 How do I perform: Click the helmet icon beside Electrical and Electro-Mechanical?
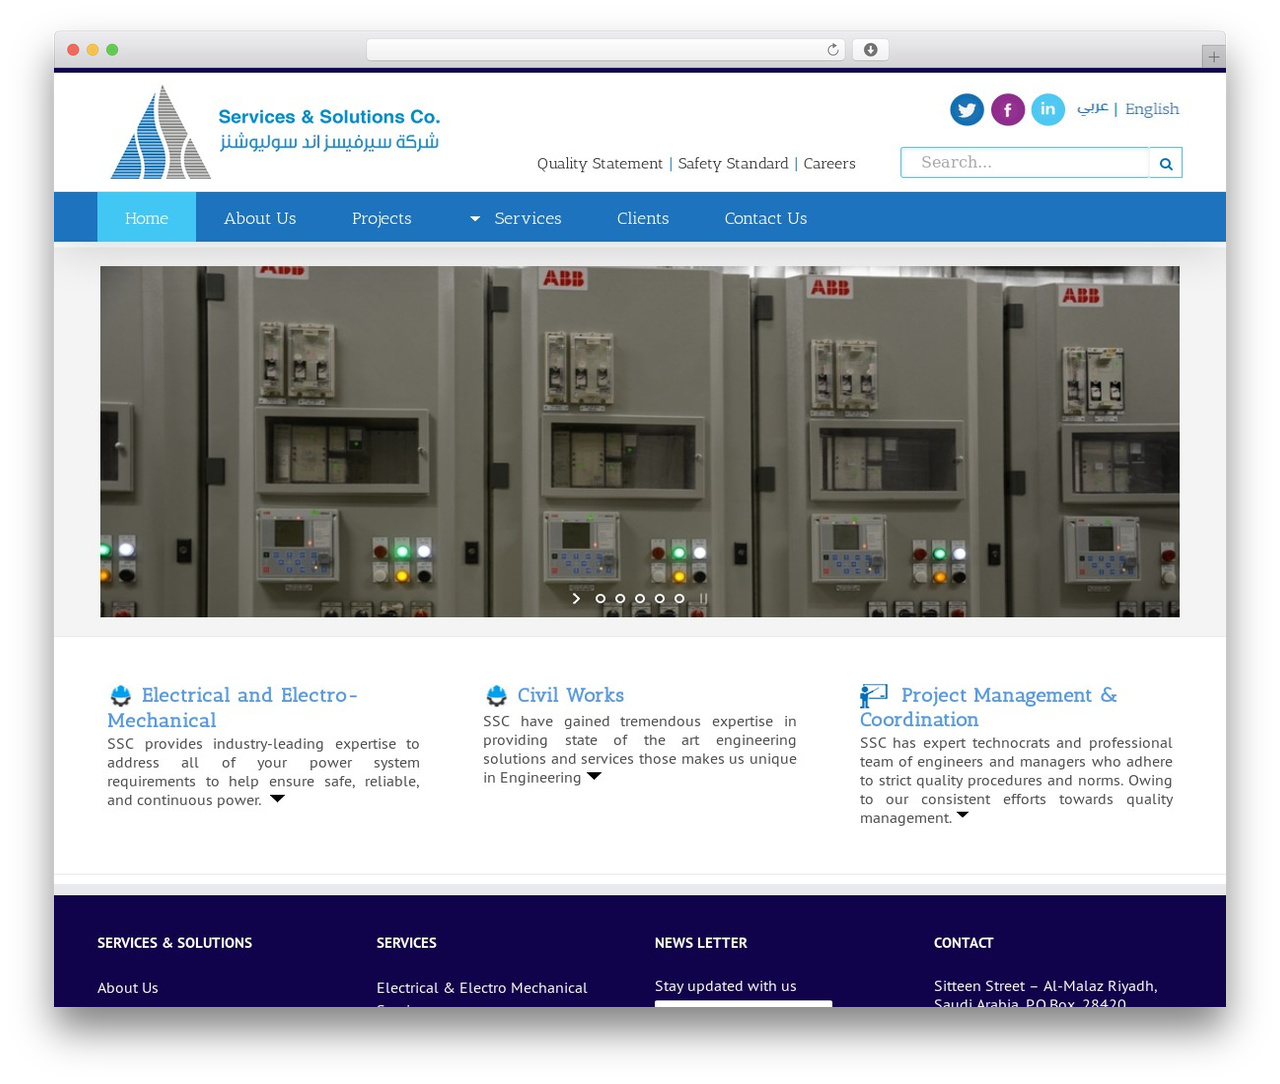pos(121,695)
